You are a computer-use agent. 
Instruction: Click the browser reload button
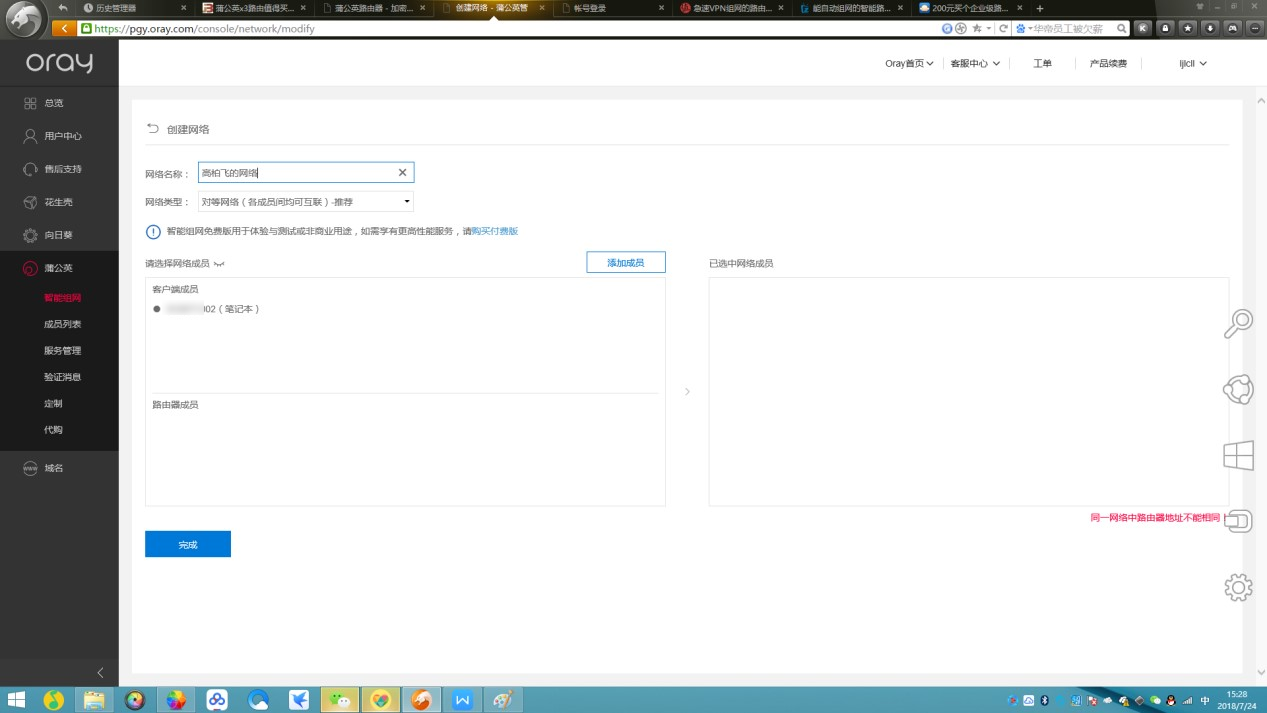point(1002,29)
